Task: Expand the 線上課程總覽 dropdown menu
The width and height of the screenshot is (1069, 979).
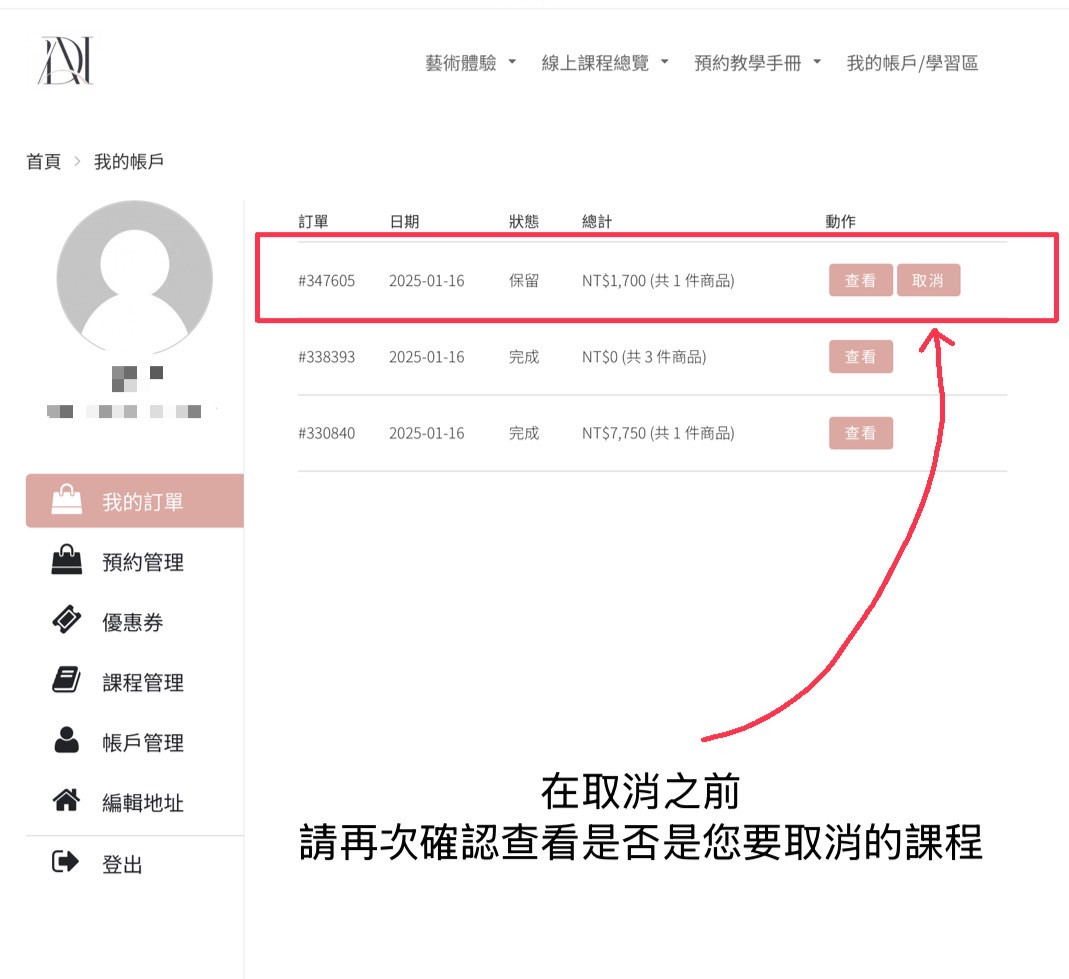Action: pos(604,64)
